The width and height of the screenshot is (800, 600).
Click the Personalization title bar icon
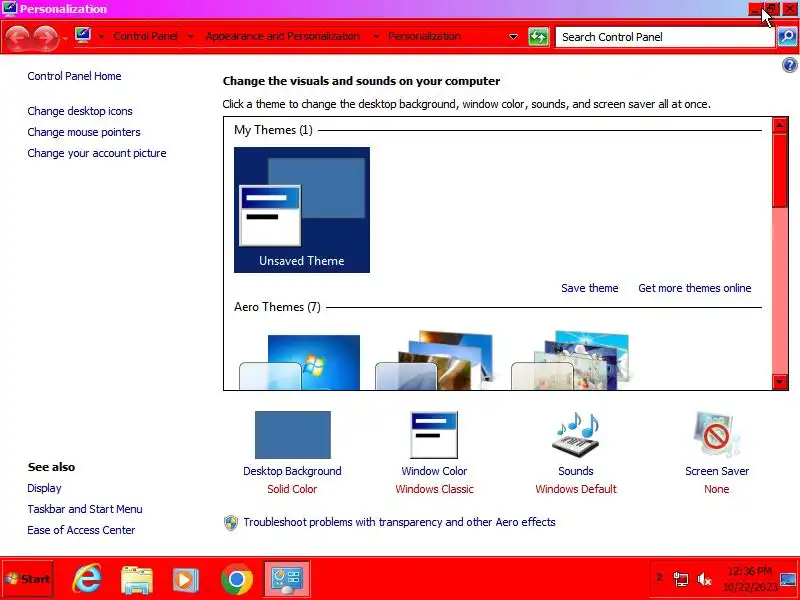pyautogui.click(x=10, y=9)
